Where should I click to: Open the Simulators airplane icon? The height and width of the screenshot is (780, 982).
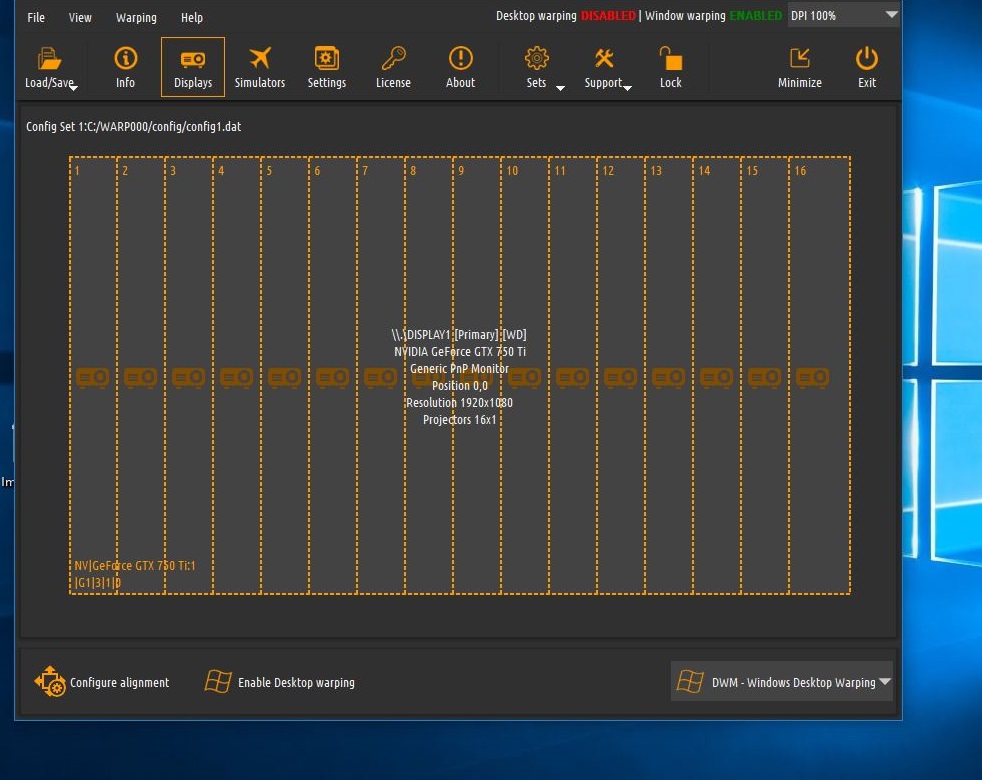click(x=260, y=58)
